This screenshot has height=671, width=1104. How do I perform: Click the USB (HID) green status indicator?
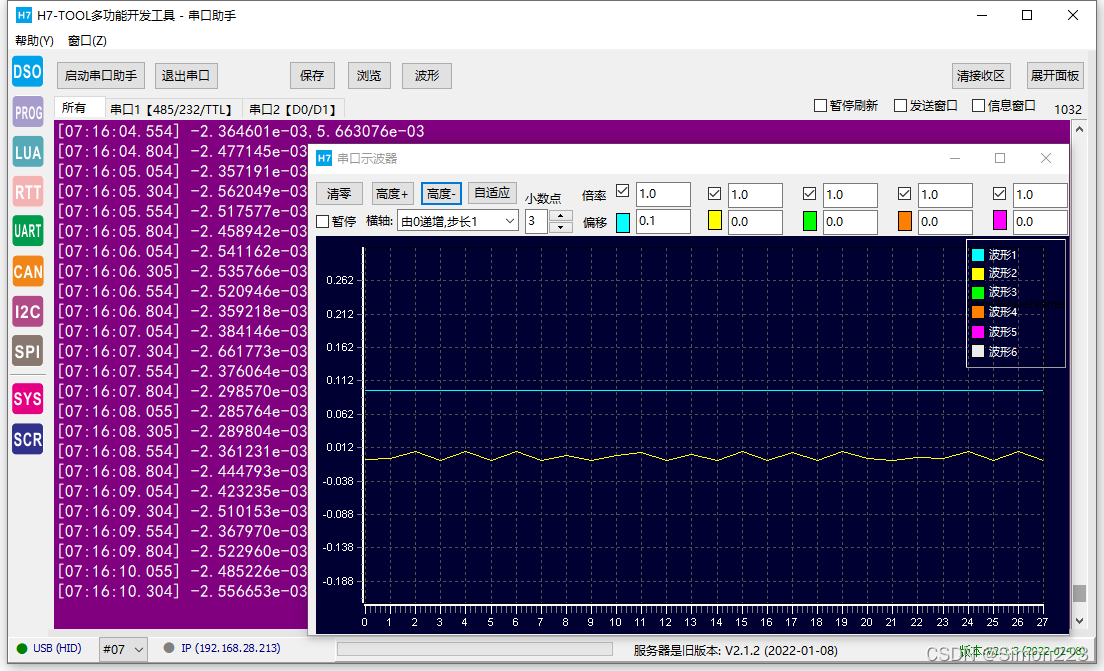(22, 648)
